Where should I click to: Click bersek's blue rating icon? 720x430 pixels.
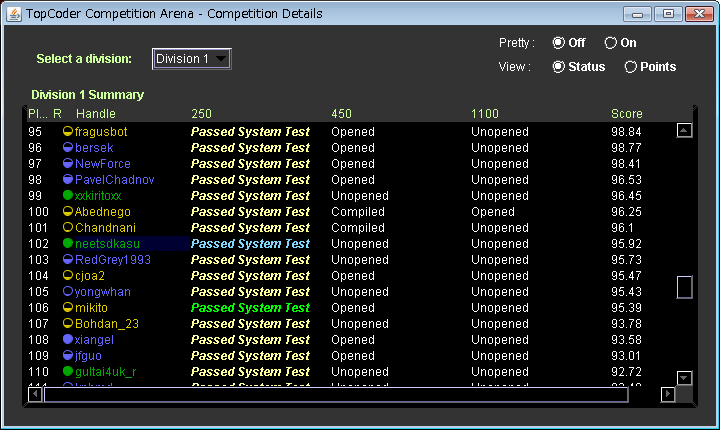point(68,147)
